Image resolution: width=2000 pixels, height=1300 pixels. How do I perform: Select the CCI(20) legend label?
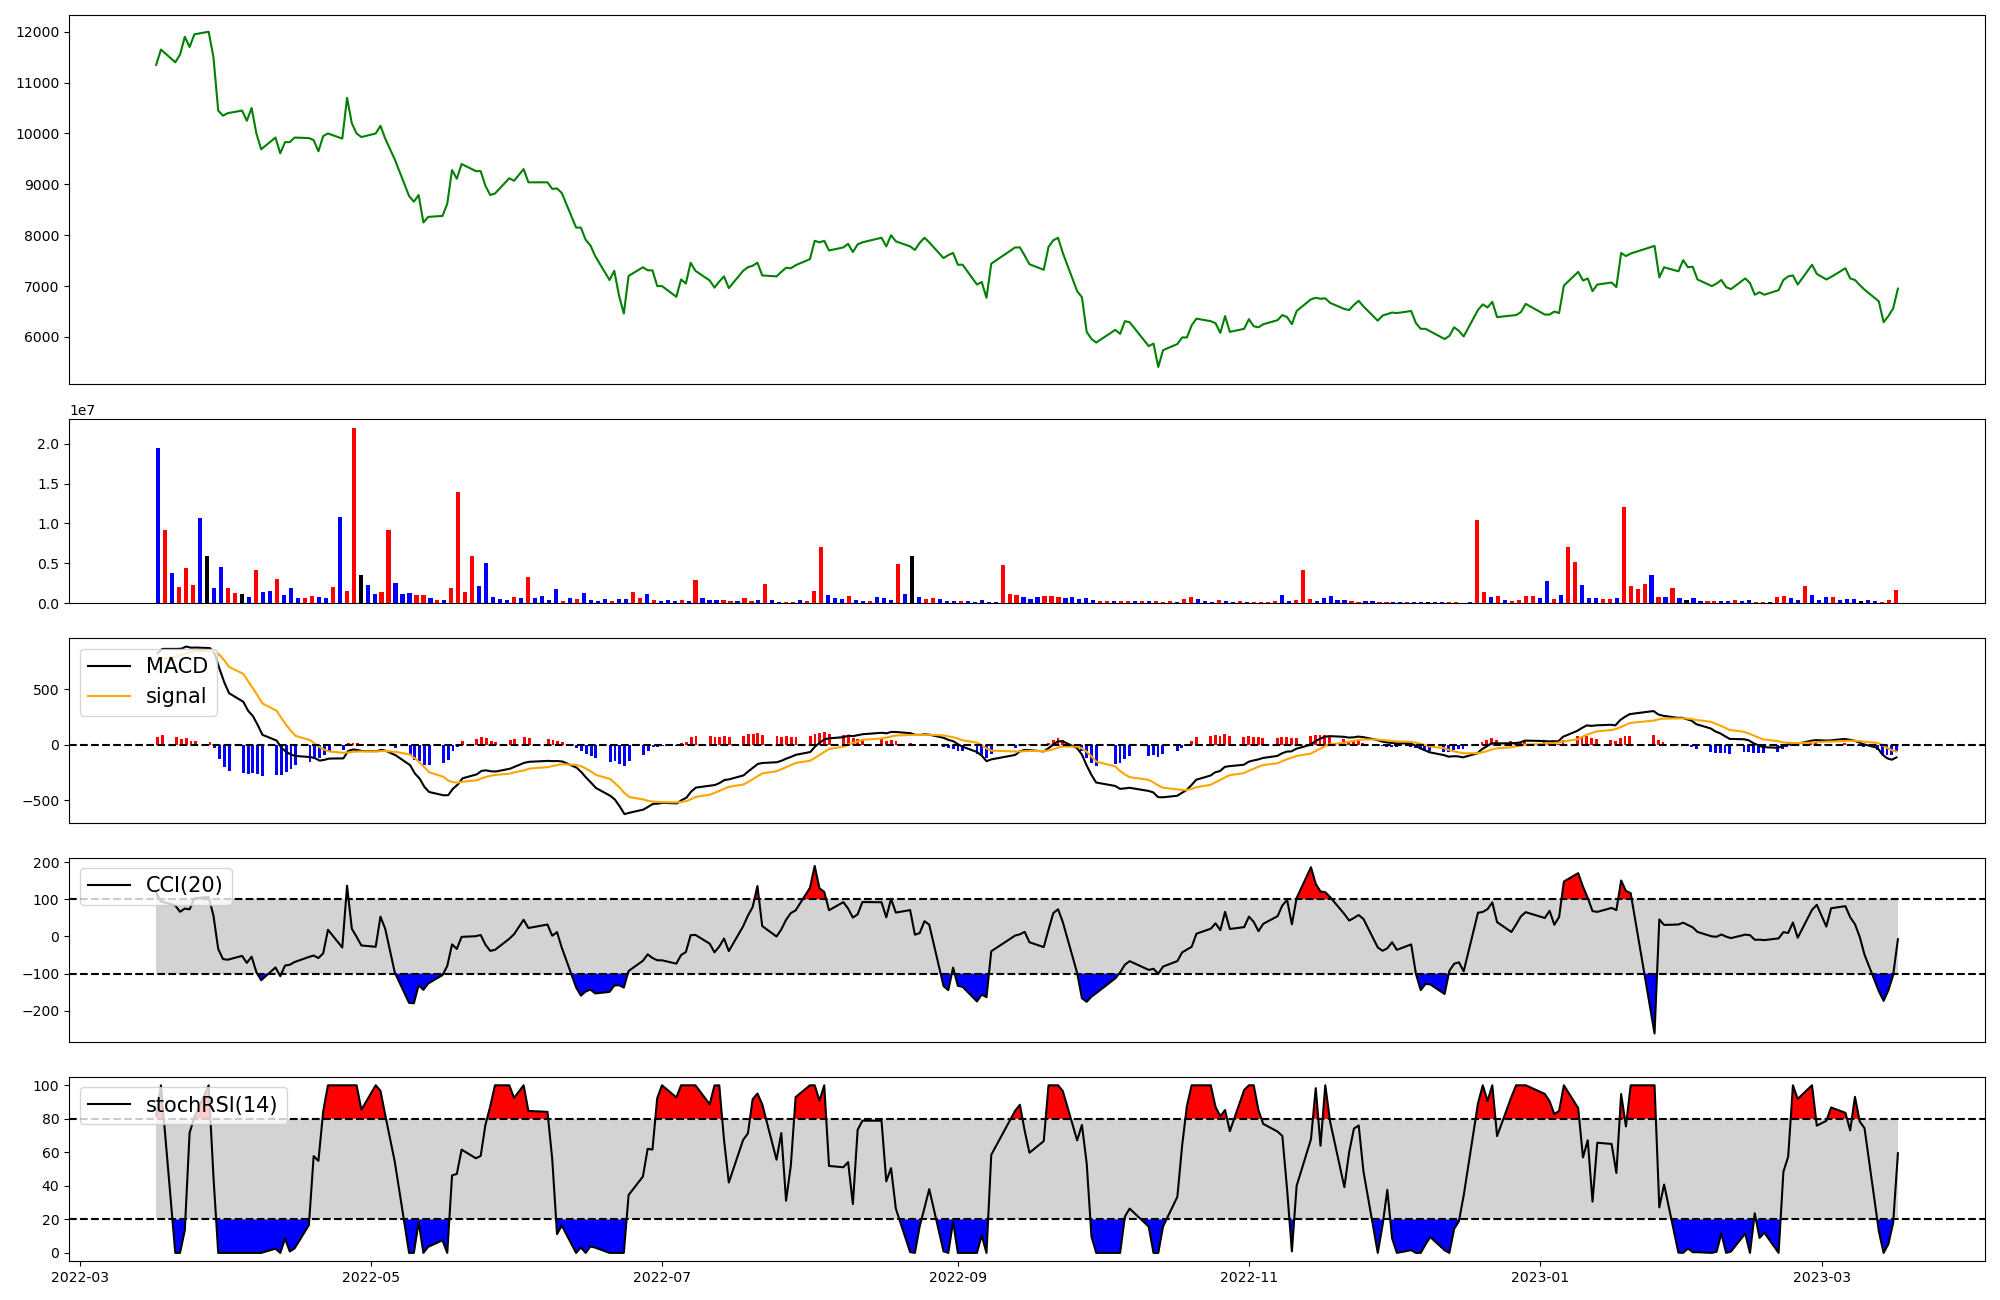[185, 885]
